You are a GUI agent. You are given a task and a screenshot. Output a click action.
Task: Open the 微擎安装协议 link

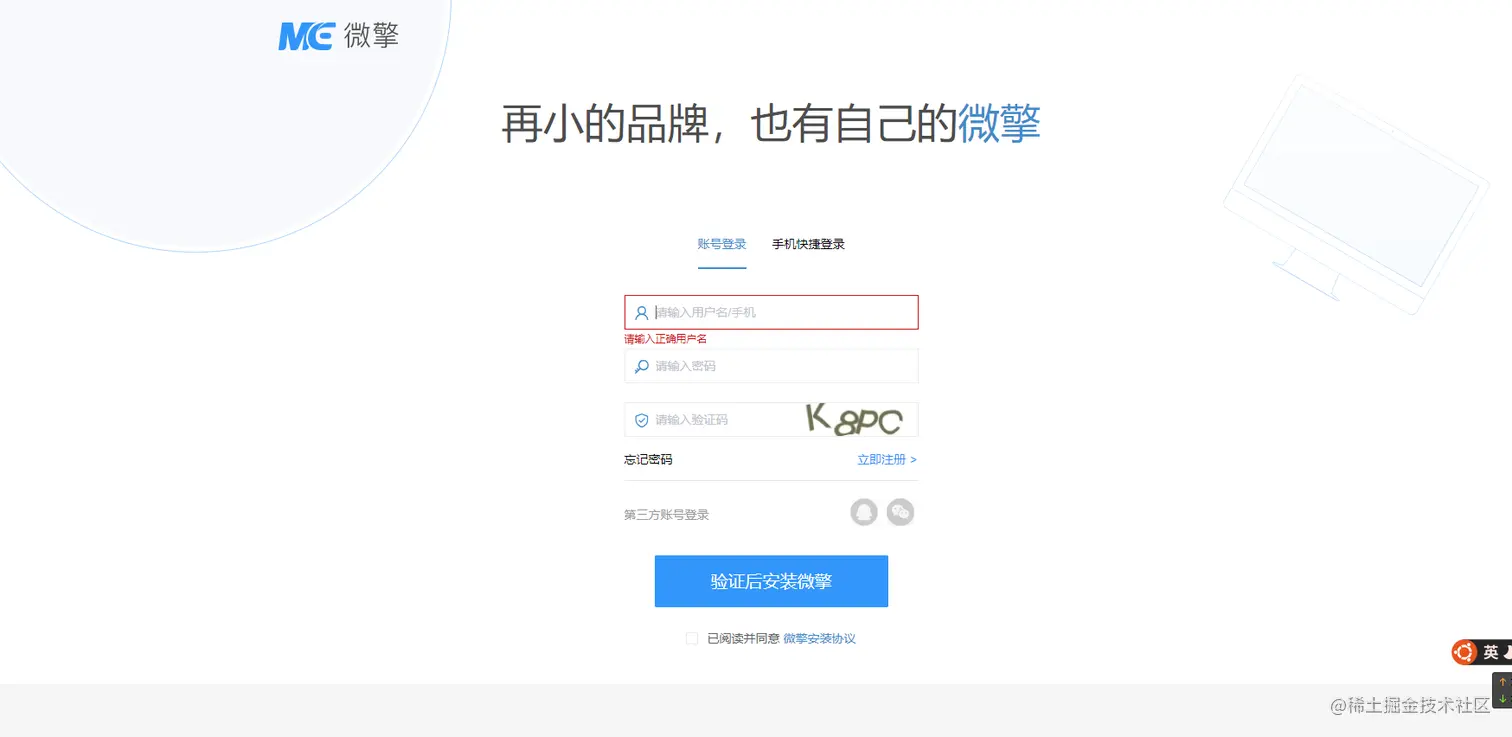tap(819, 638)
